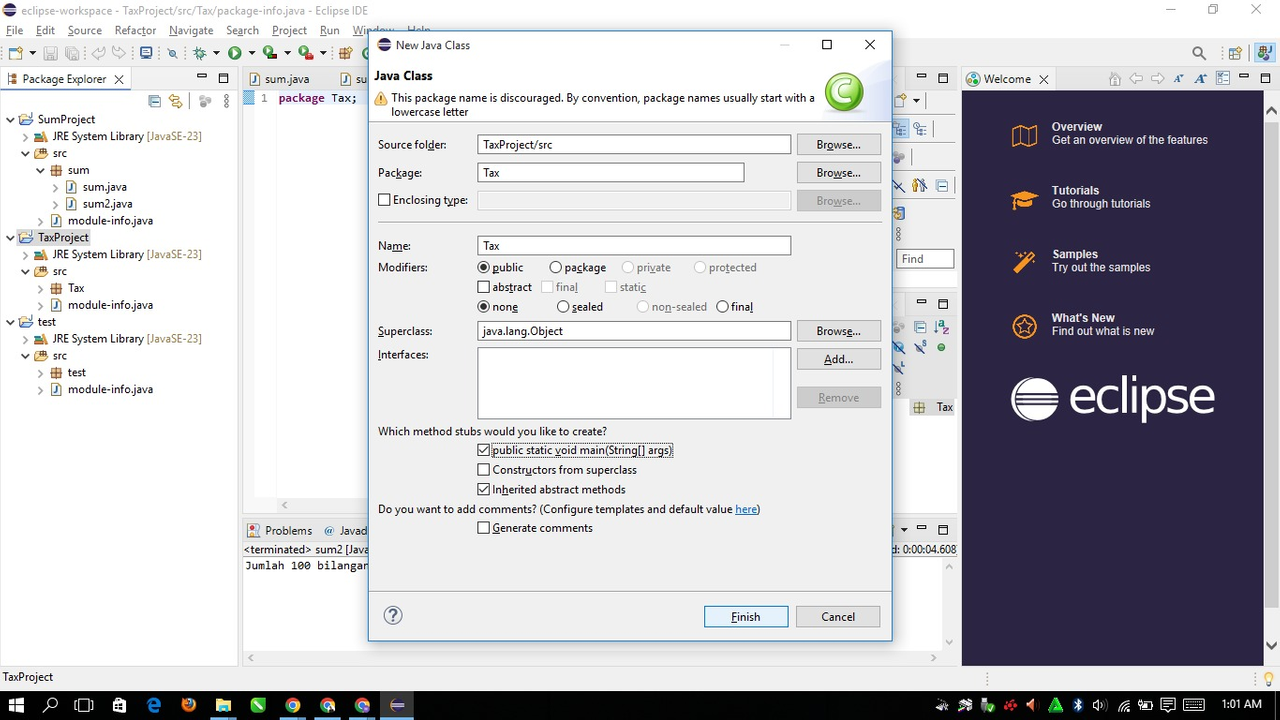Open the Debug button dropdown arrow

pos(216,53)
